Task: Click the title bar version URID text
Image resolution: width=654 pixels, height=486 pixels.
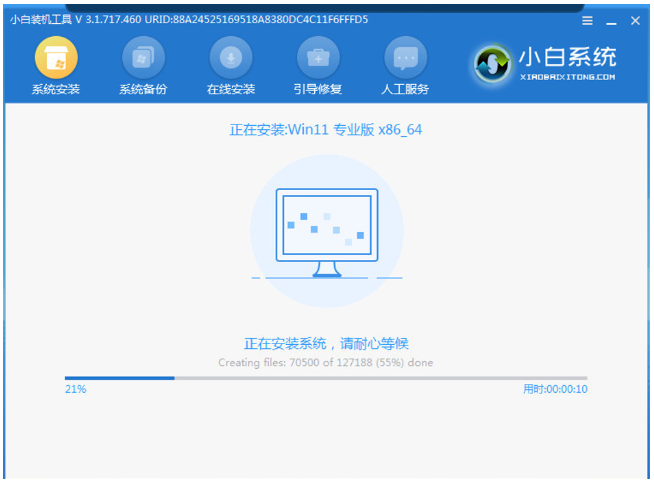Action: (x=189, y=20)
